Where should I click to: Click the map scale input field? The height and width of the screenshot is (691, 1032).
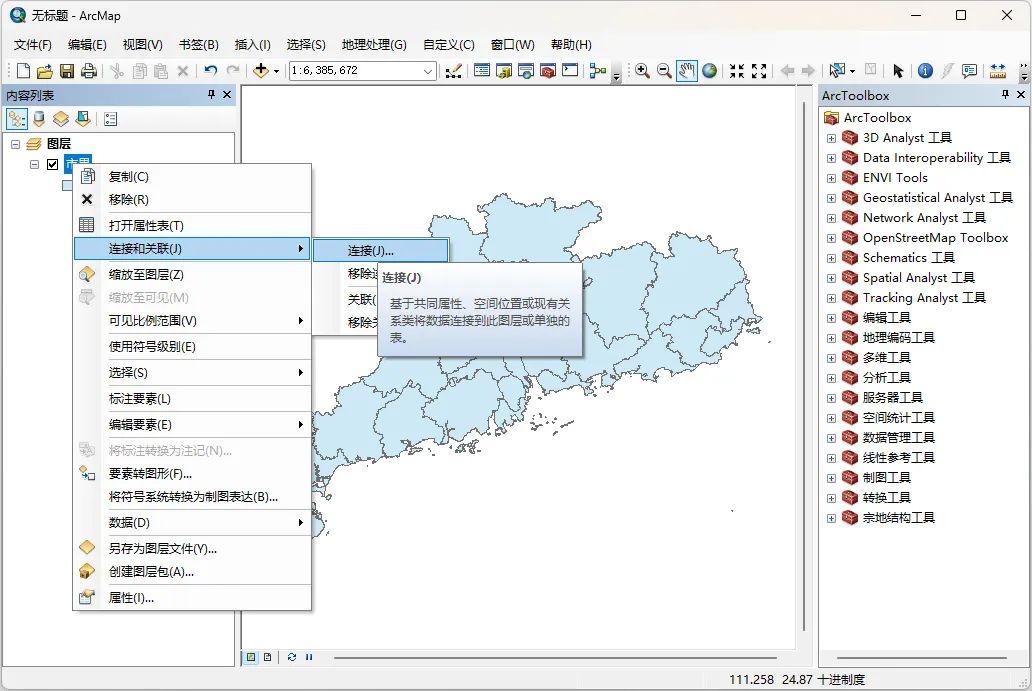click(355, 70)
